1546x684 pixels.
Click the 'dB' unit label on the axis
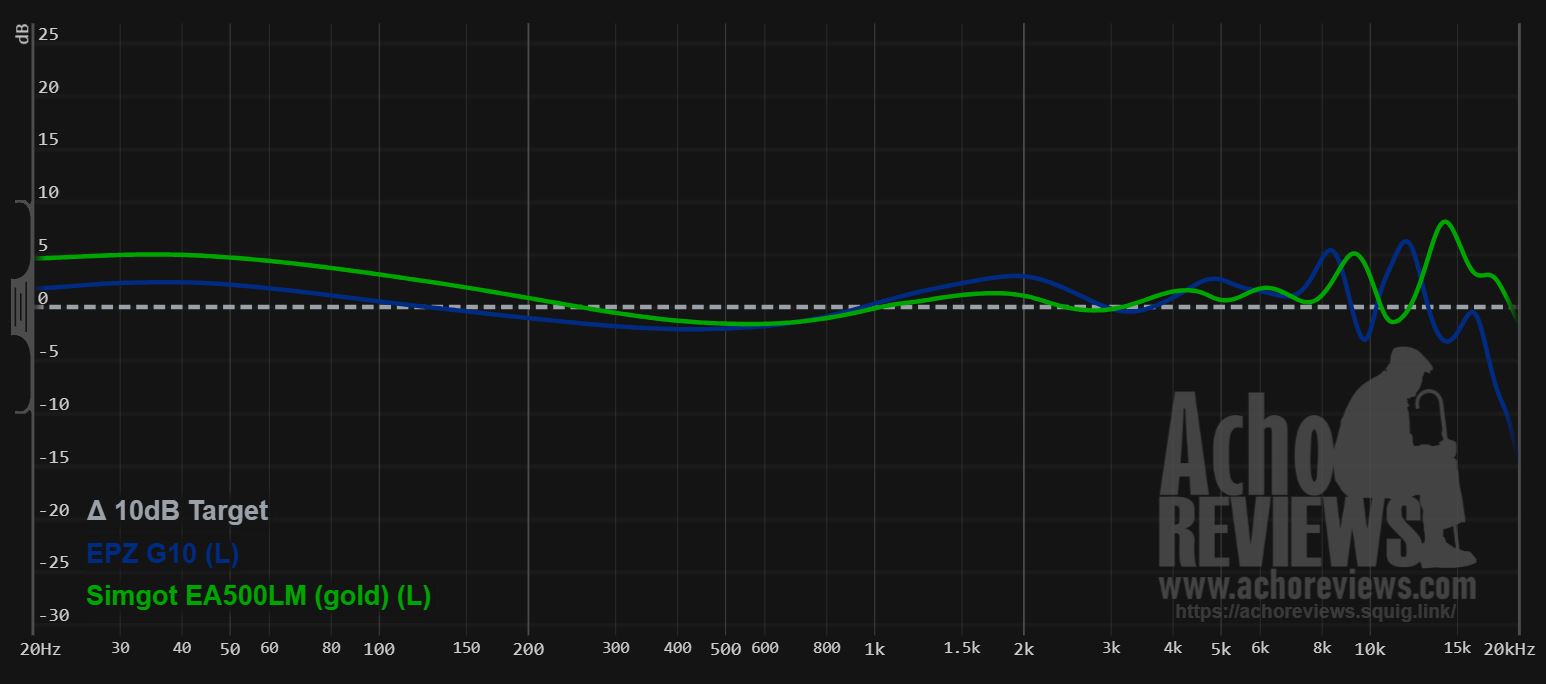click(22, 35)
